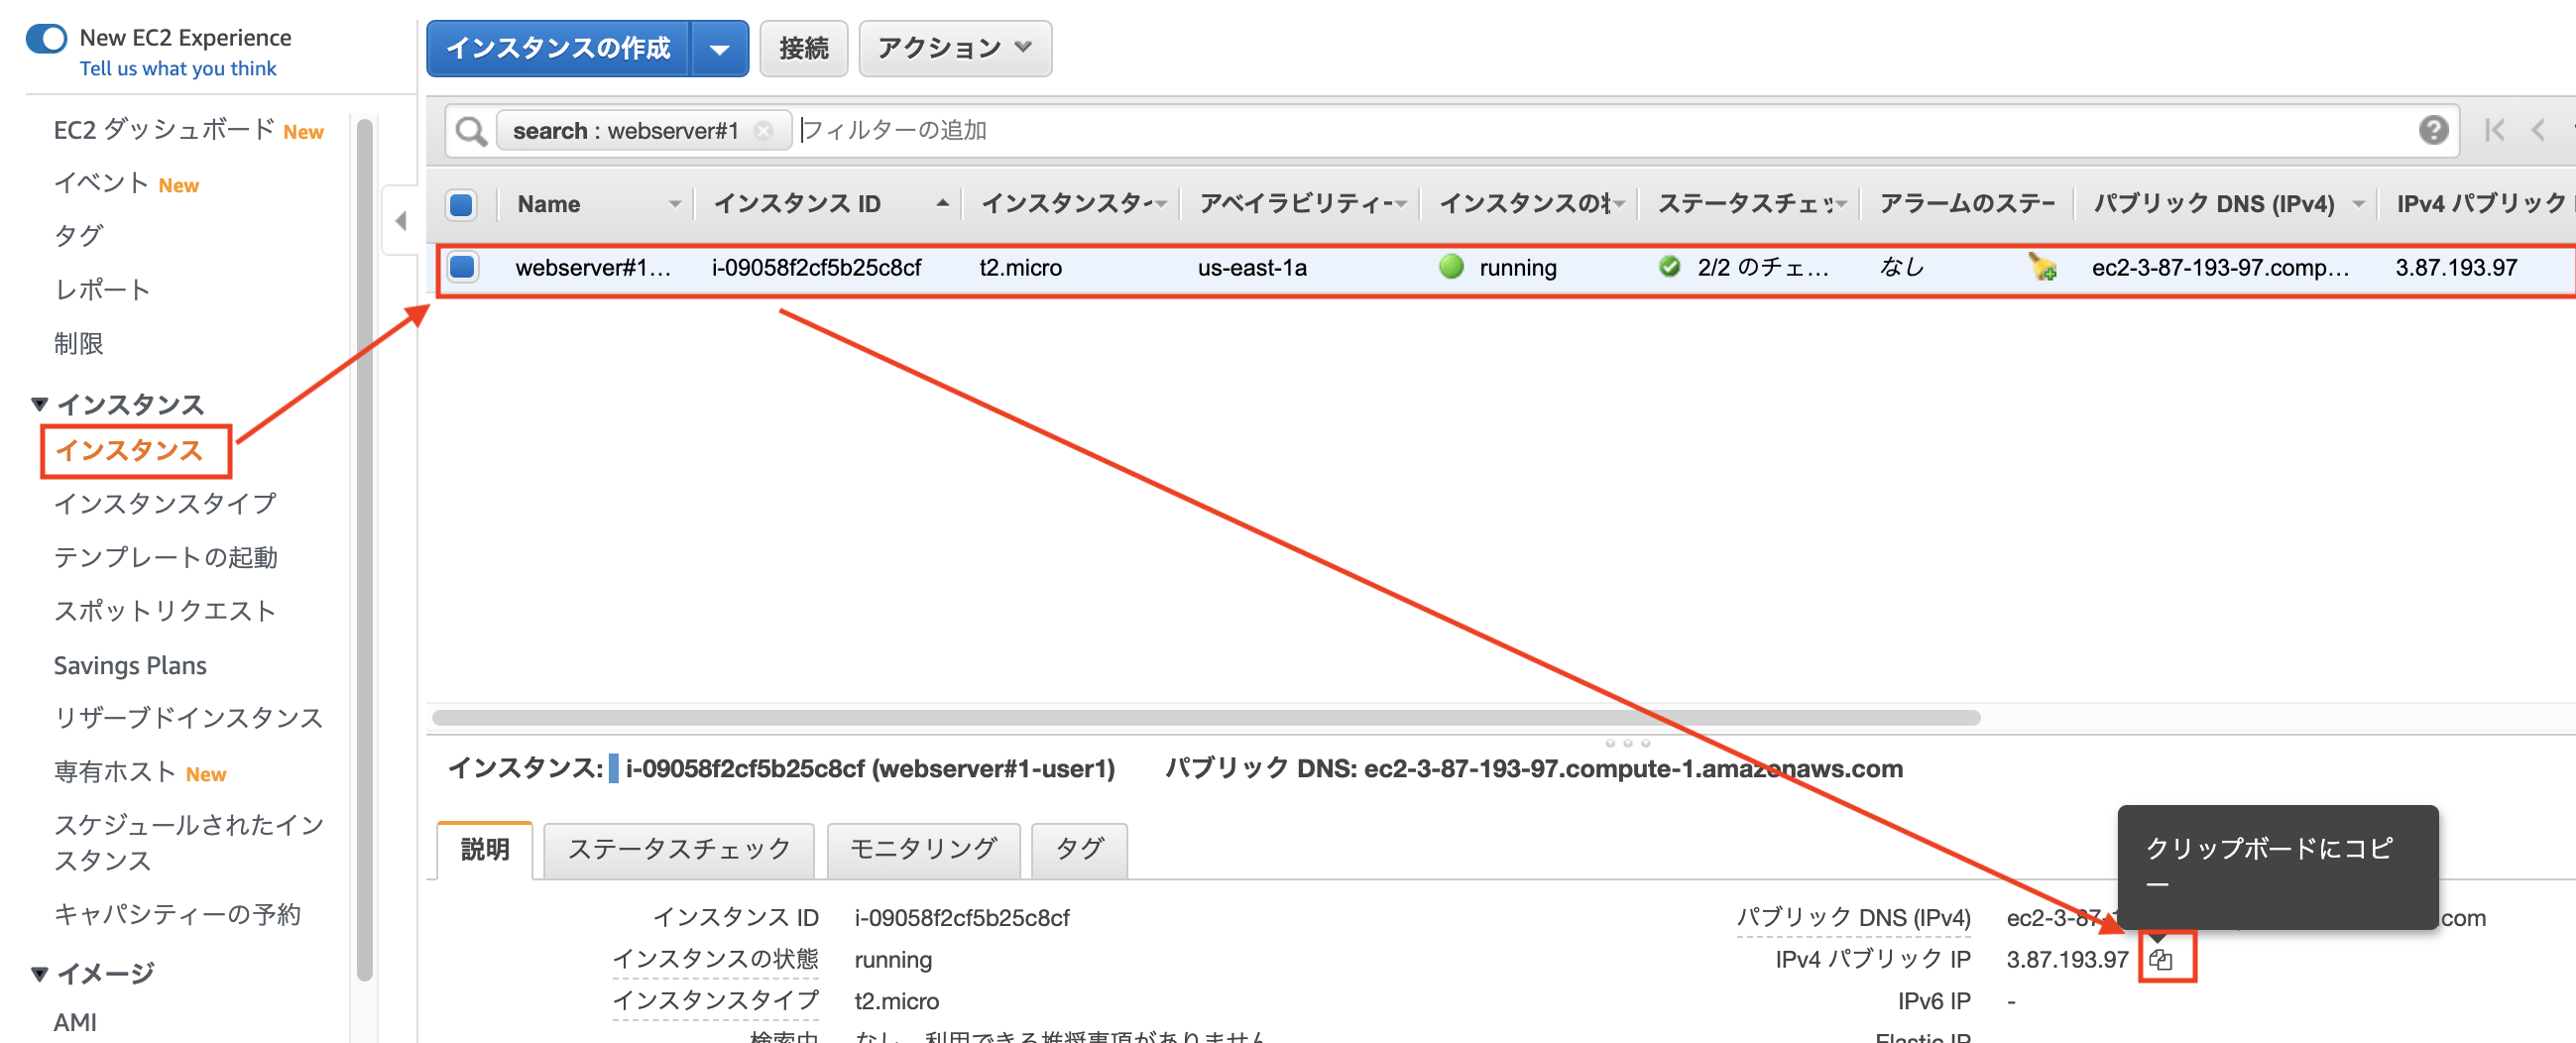Open the パブリック DNS column dropdown arrow
Image resolution: width=2576 pixels, height=1043 pixels.
click(x=2359, y=204)
